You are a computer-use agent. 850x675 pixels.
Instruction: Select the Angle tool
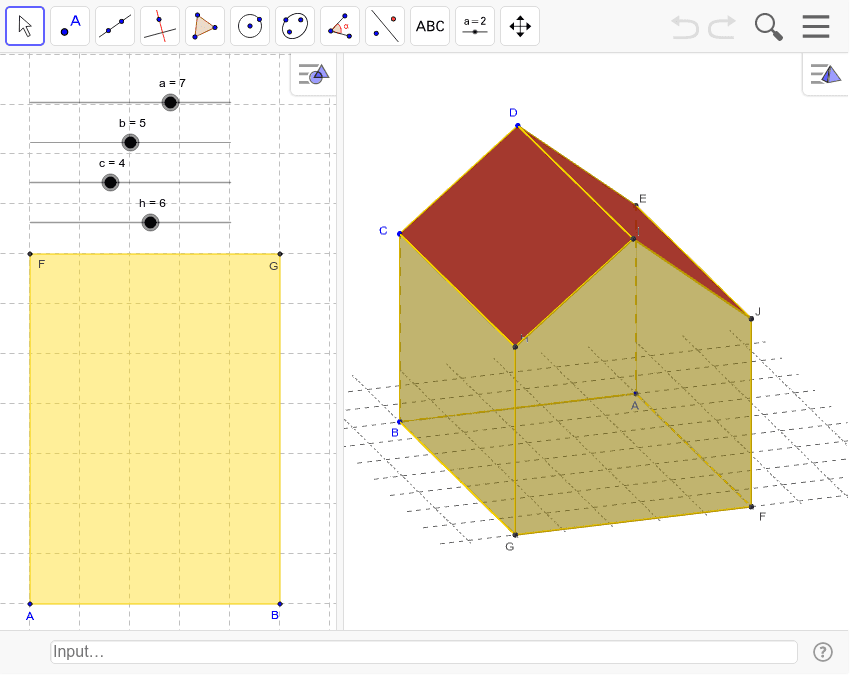(340, 26)
